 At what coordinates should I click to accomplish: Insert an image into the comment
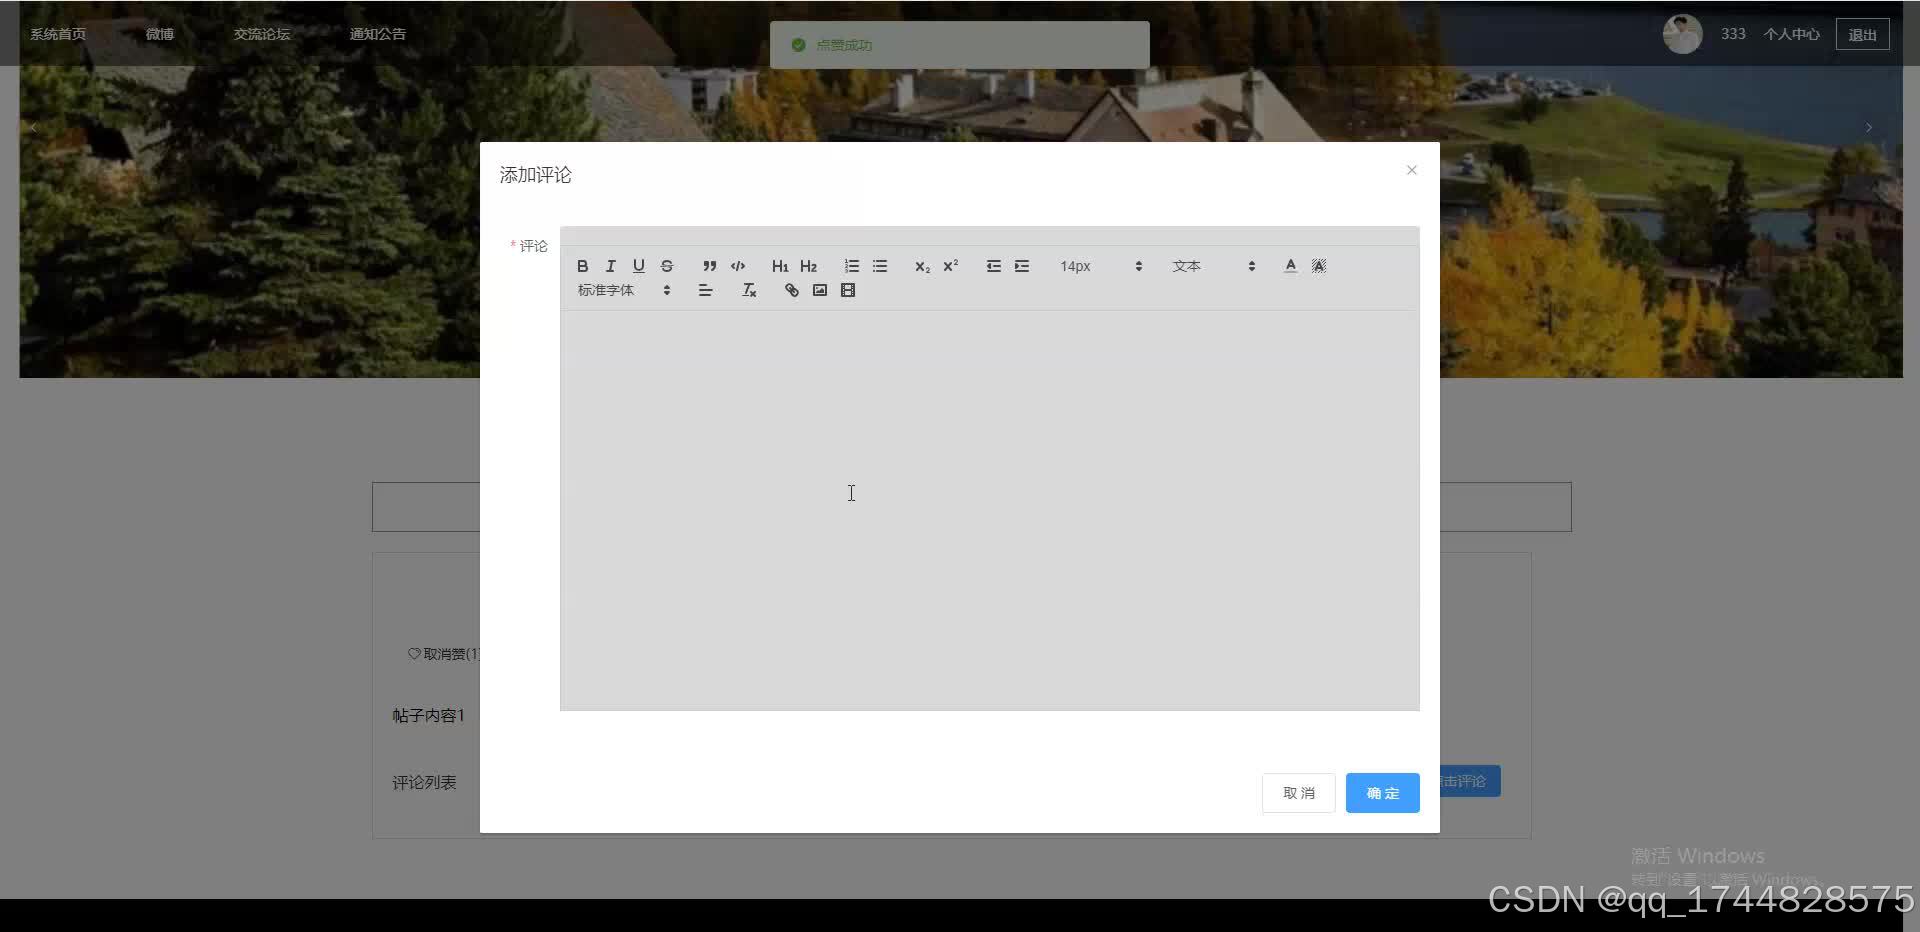[x=820, y=290]
